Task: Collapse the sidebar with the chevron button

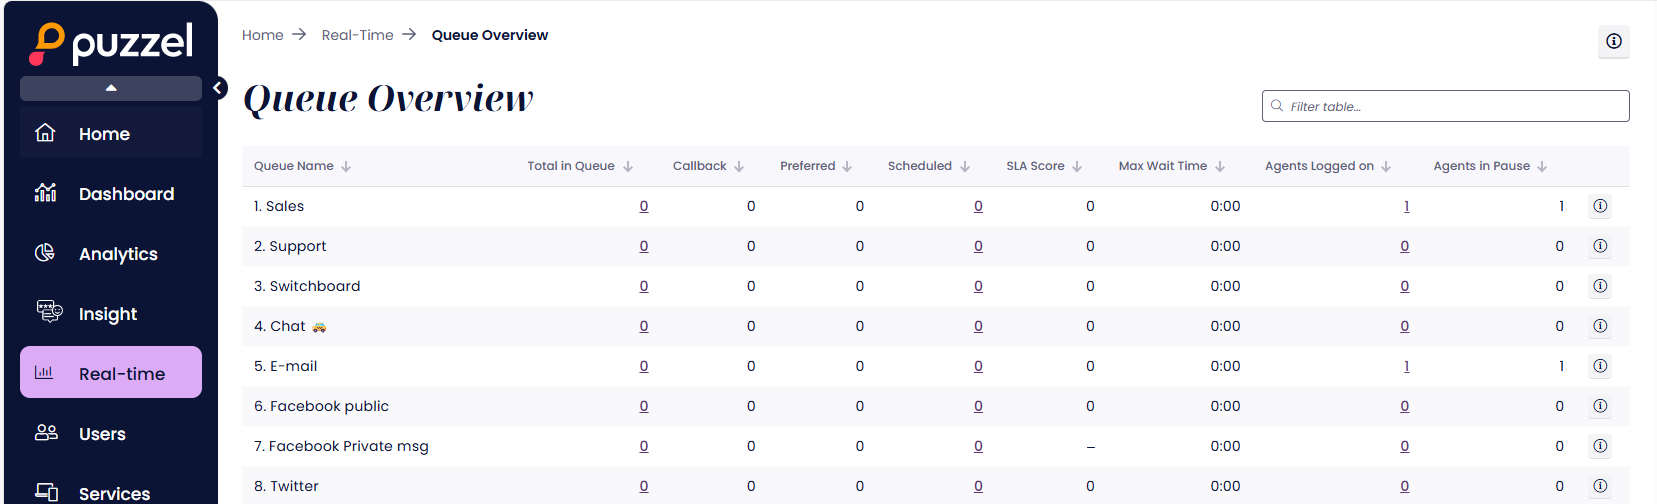Action: 217,88
